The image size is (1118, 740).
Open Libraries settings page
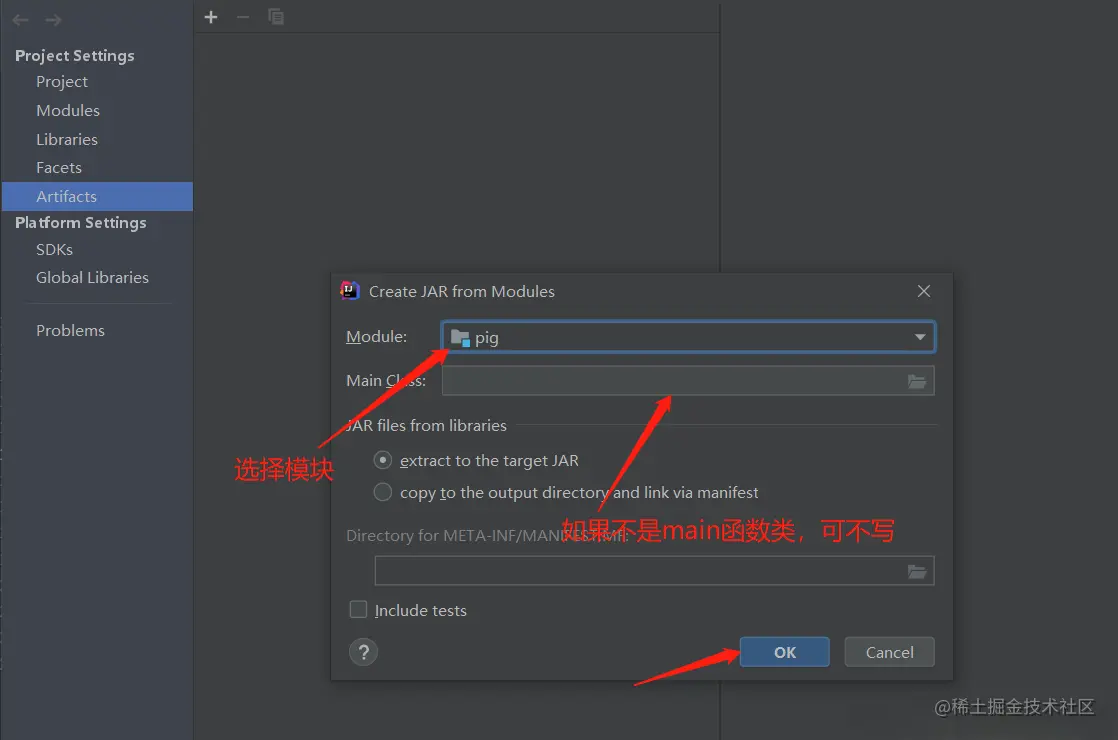[67, 140]
